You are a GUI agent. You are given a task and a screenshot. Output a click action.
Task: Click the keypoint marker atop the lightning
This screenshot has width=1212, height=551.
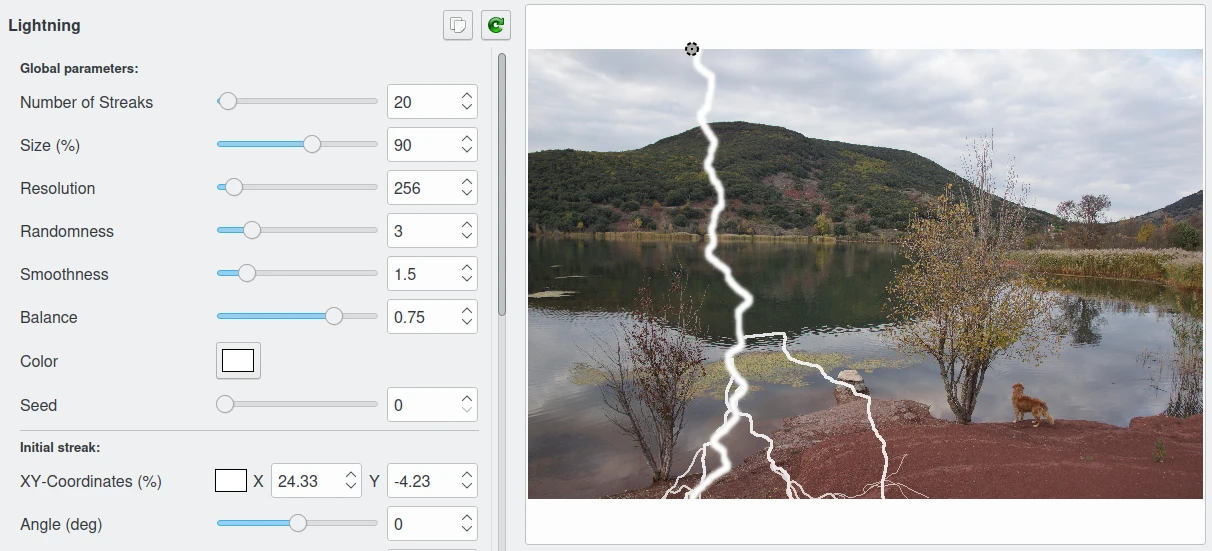click(x=692, y=49)
